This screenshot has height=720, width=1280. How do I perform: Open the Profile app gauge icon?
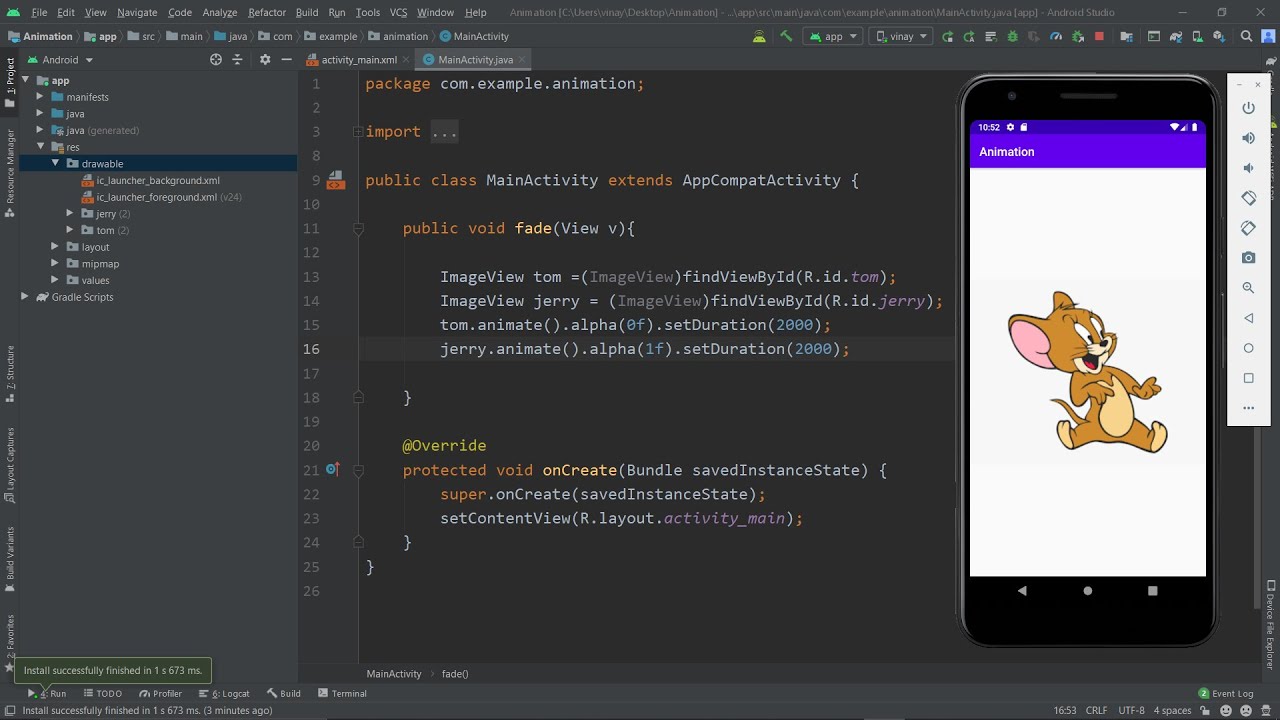[1056, 36]
